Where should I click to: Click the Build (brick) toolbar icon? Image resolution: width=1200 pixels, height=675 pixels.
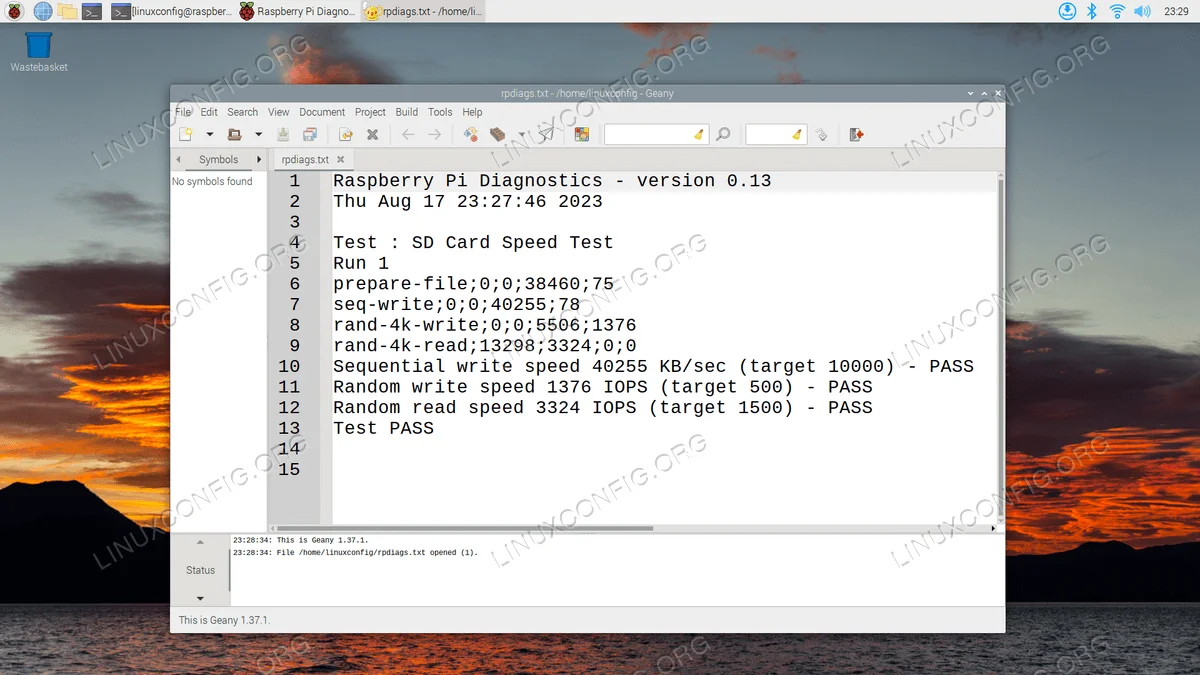[x=497, y=134]
